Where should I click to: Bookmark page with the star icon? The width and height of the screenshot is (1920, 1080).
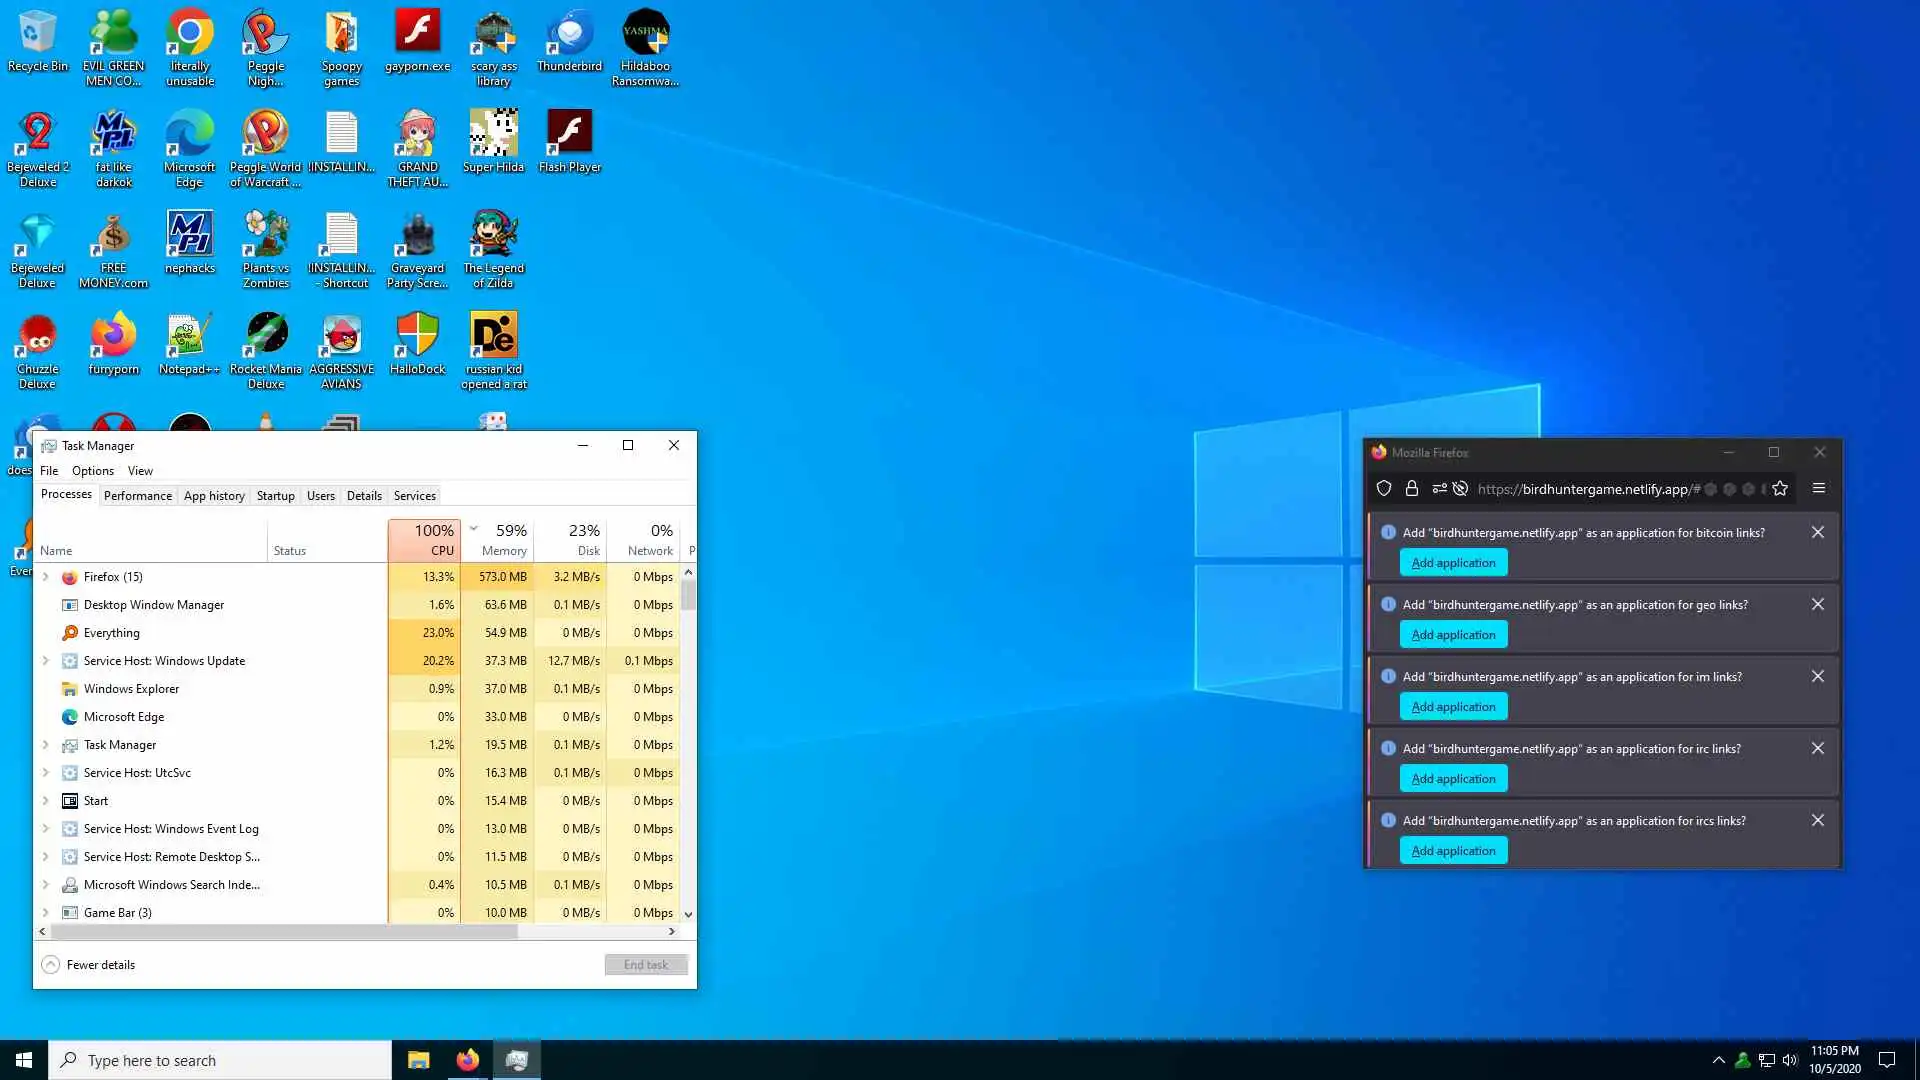coord(1780,489)
